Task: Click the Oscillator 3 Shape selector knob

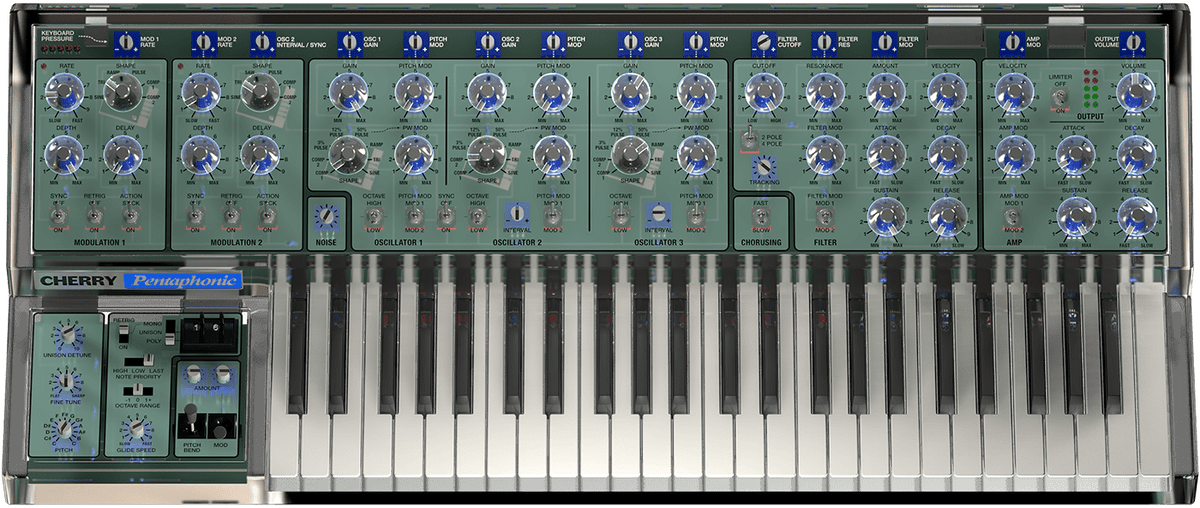Action: click(x=630, y=153)
